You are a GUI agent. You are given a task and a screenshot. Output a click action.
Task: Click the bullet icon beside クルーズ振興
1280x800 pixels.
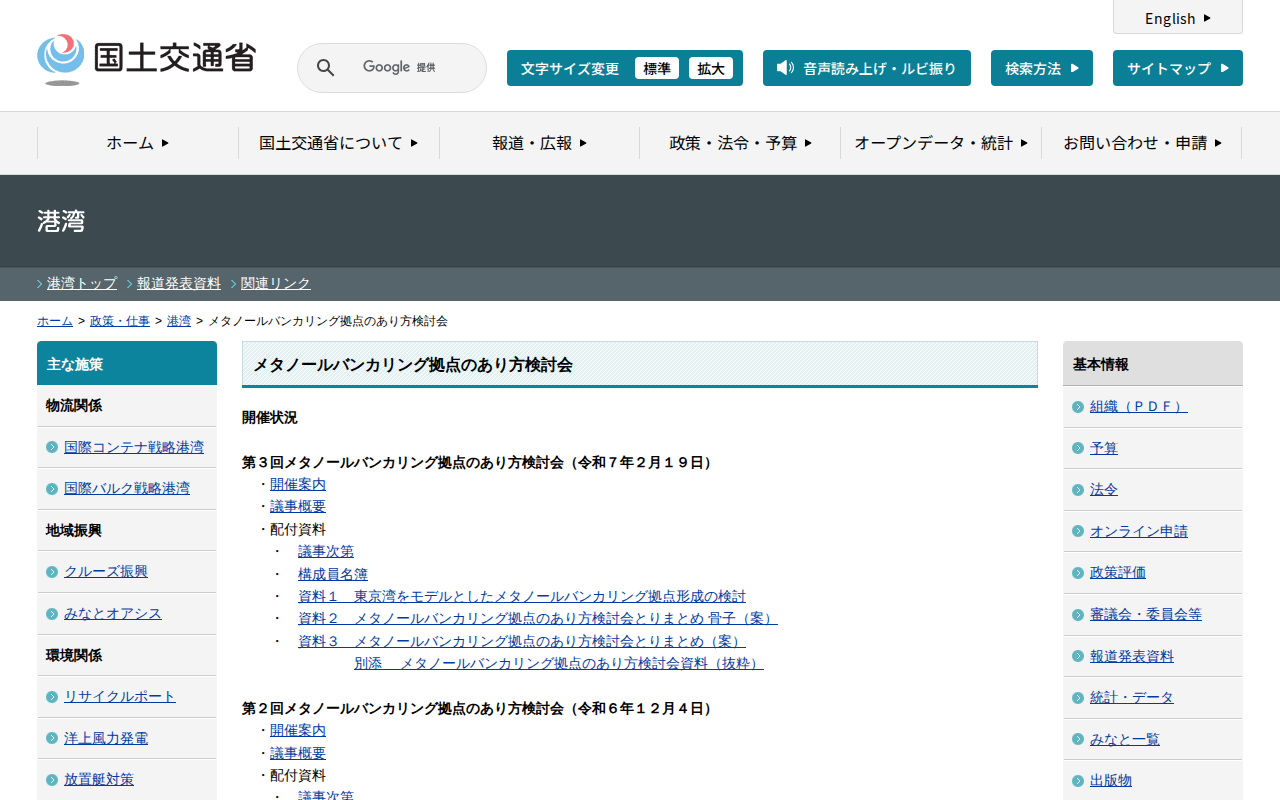pos(52,572)
